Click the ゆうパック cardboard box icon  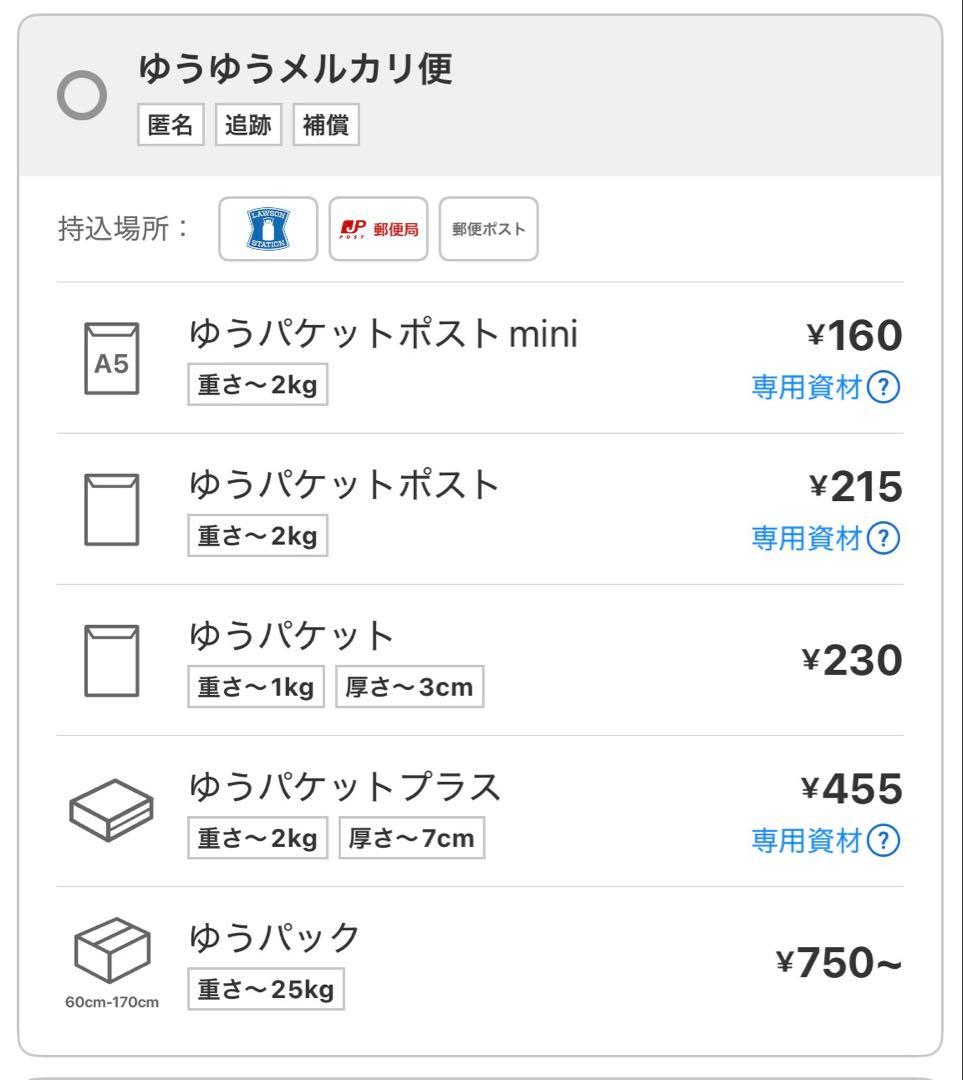[x=112, y=952]
